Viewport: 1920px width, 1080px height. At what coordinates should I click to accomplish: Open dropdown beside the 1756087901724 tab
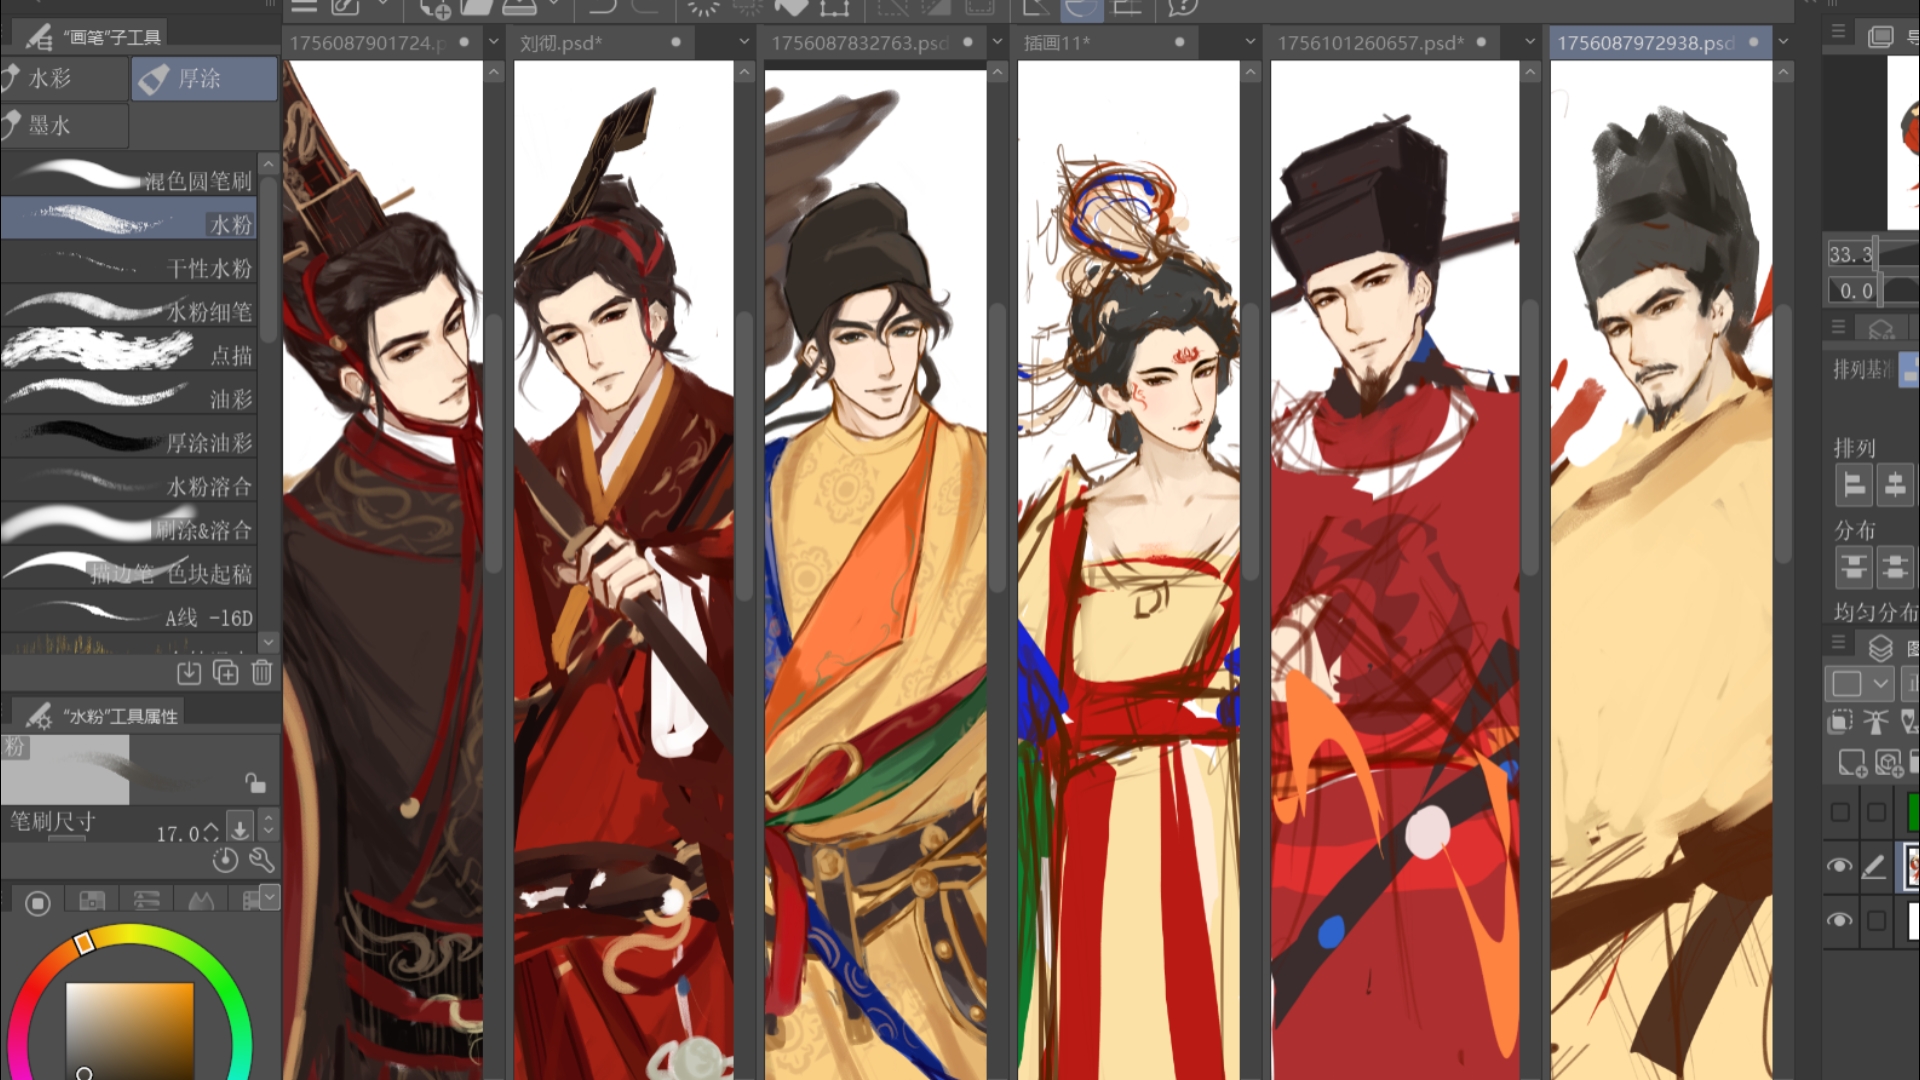pyautogui.click(x=493, y=42)
